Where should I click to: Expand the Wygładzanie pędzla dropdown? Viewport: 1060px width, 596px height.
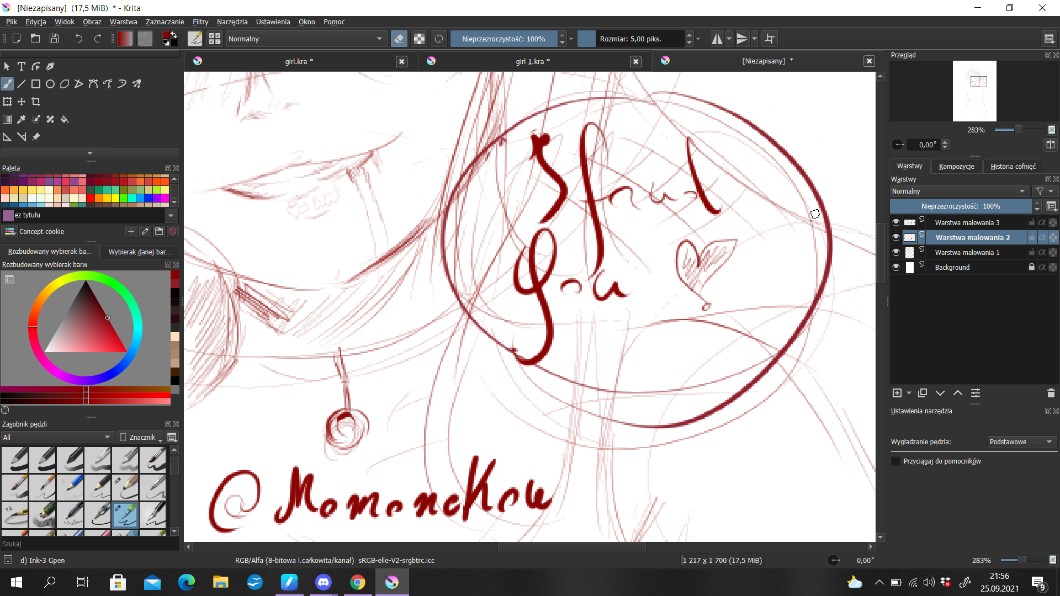pos(1021,441)
